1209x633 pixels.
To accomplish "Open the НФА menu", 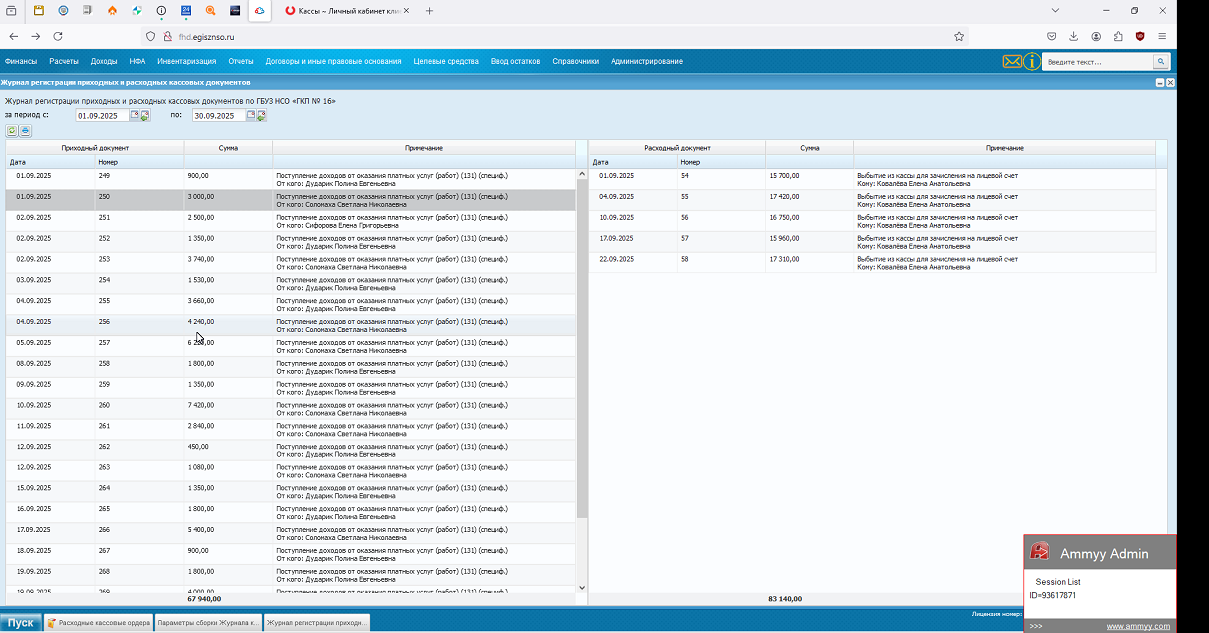I will click(x=137, y=61).
